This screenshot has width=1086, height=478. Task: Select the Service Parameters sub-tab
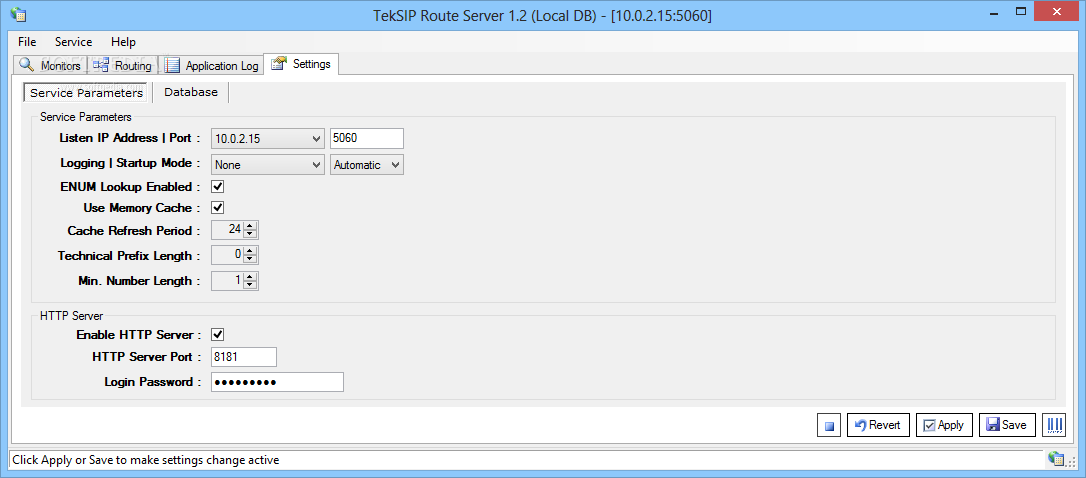click(x=87, y=92)
